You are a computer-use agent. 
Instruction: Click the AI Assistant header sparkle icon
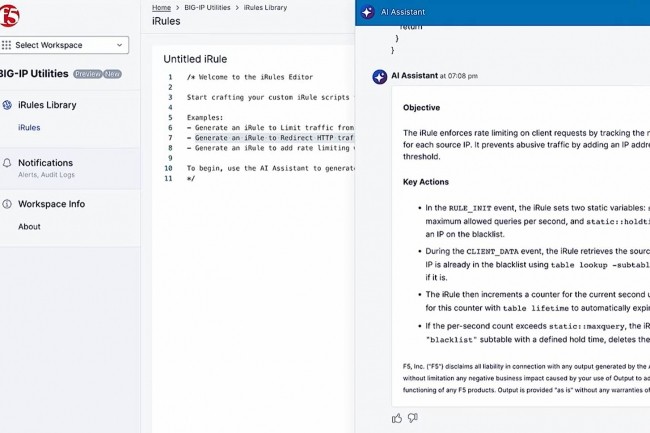[368, 10]
